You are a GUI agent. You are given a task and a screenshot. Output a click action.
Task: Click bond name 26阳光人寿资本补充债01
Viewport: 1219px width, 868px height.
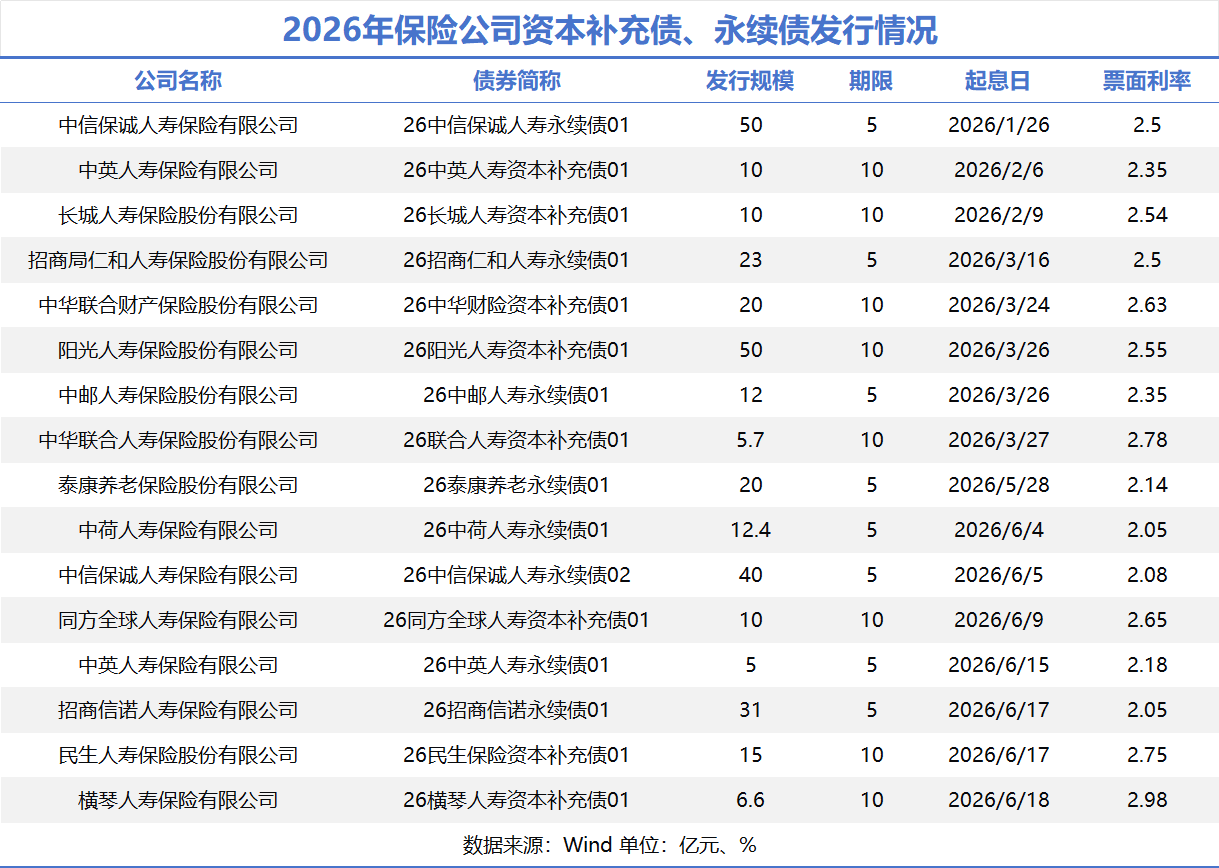pos(516,350)
